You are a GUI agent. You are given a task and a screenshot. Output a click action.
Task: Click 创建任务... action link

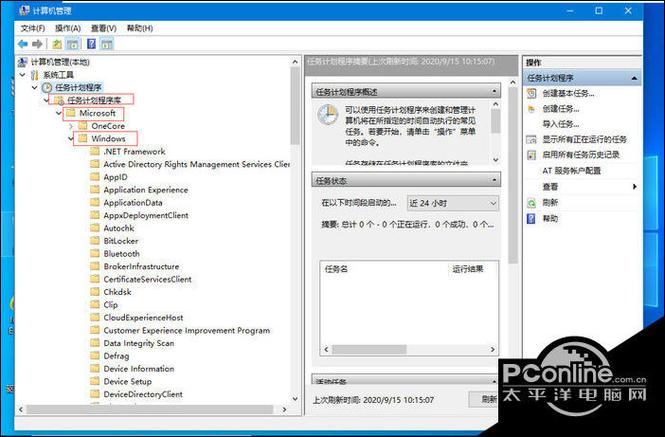(561, 109)
